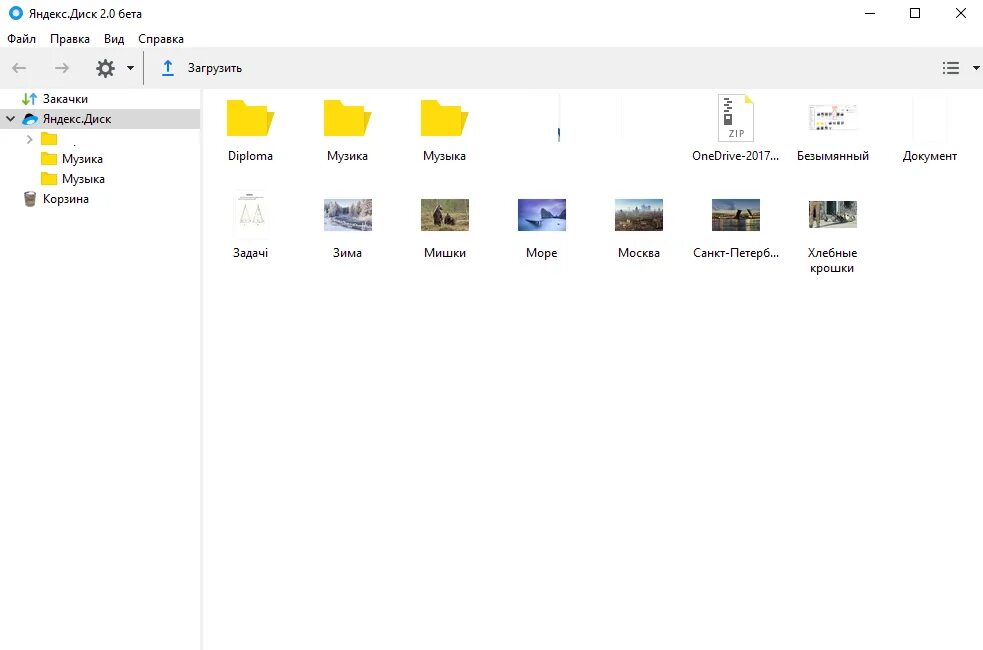Screen dimensions: 983x650
Task: Select the Зима winter photo
Action: click(347, 215)
